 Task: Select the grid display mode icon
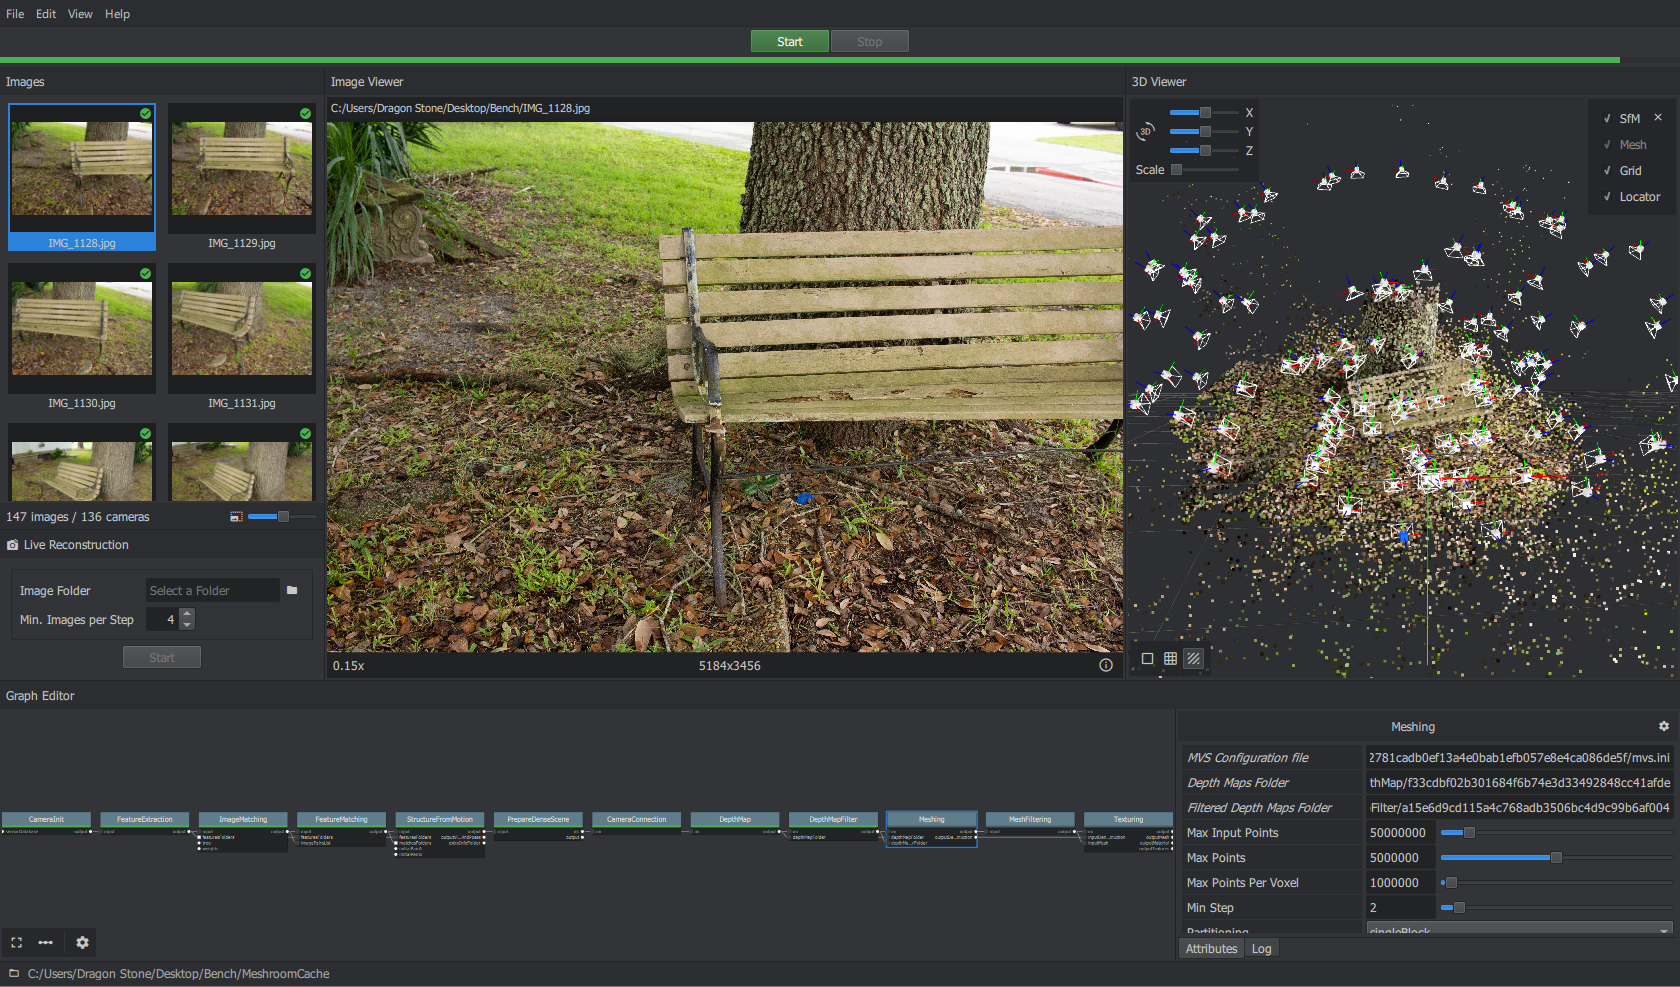pos(1170,658)
